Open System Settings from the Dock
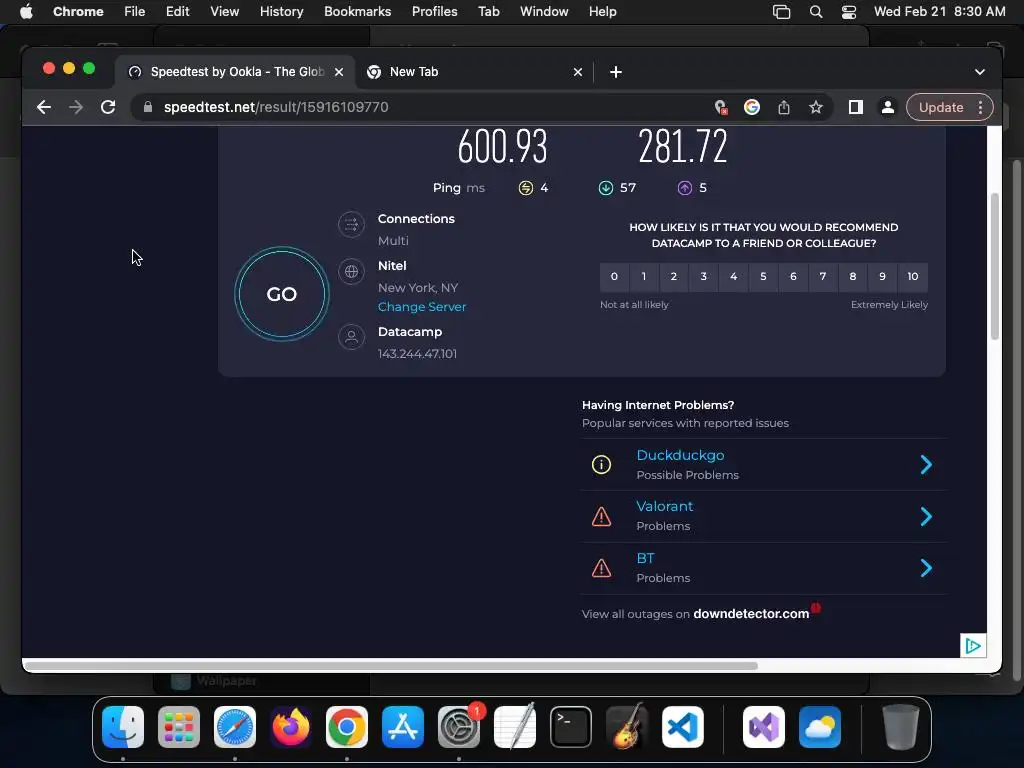 458,727
